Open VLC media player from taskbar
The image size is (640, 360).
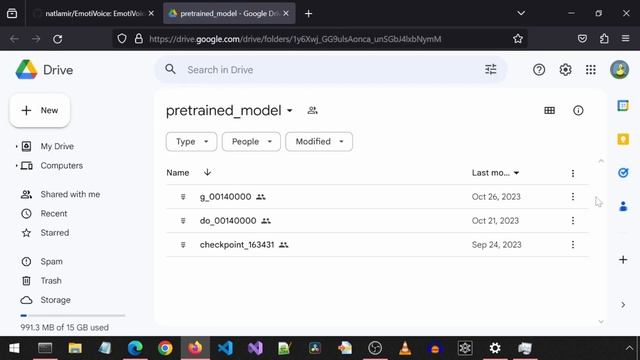click(405, 348)
